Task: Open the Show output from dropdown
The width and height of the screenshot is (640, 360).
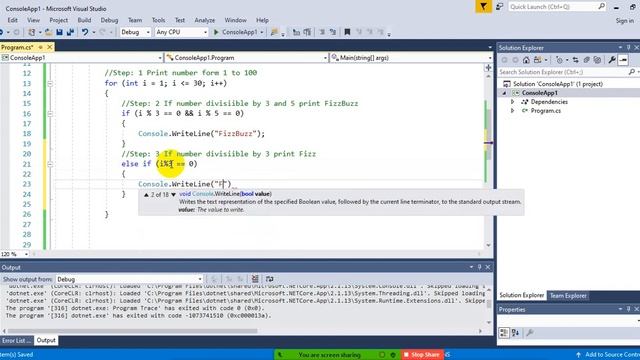Action: click(129, 279)
